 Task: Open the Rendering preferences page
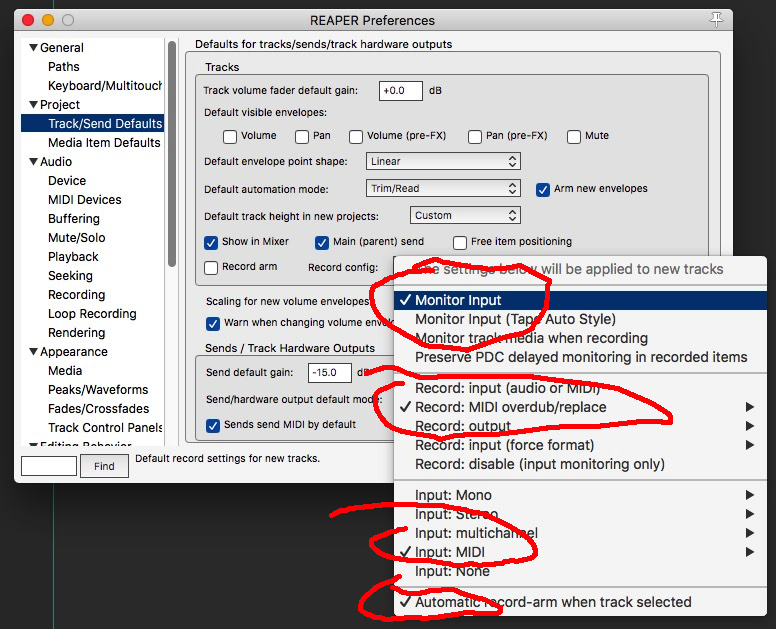pyautogui.click(x=77, y=333)
